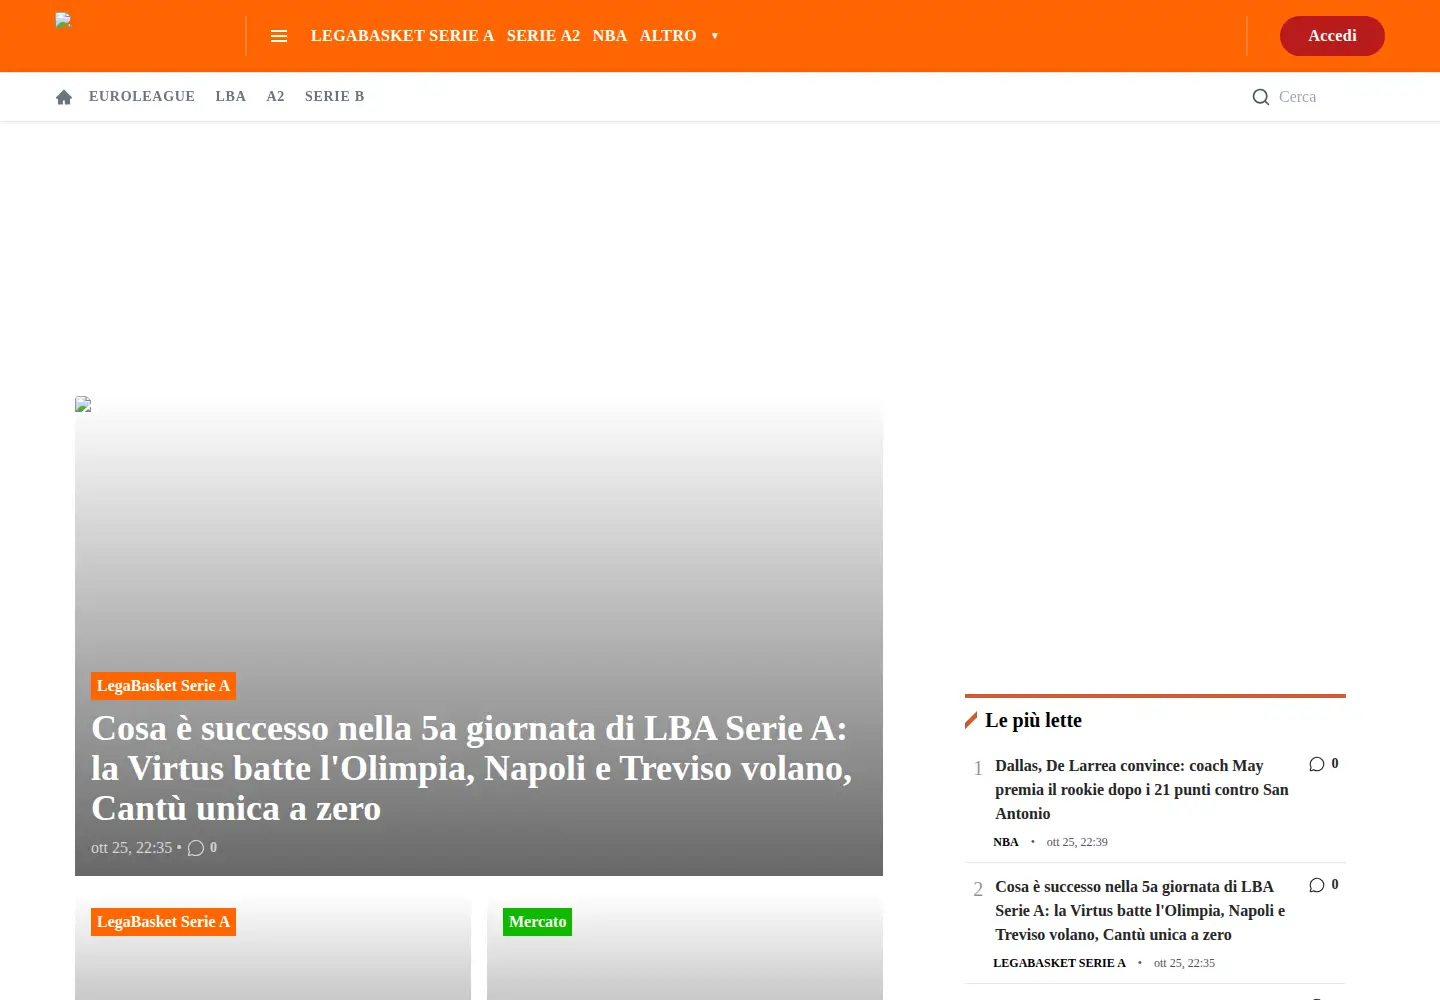The image size is (1440, 1000).
Task: Click the search magnifier icon
Action: point(1261,97)
